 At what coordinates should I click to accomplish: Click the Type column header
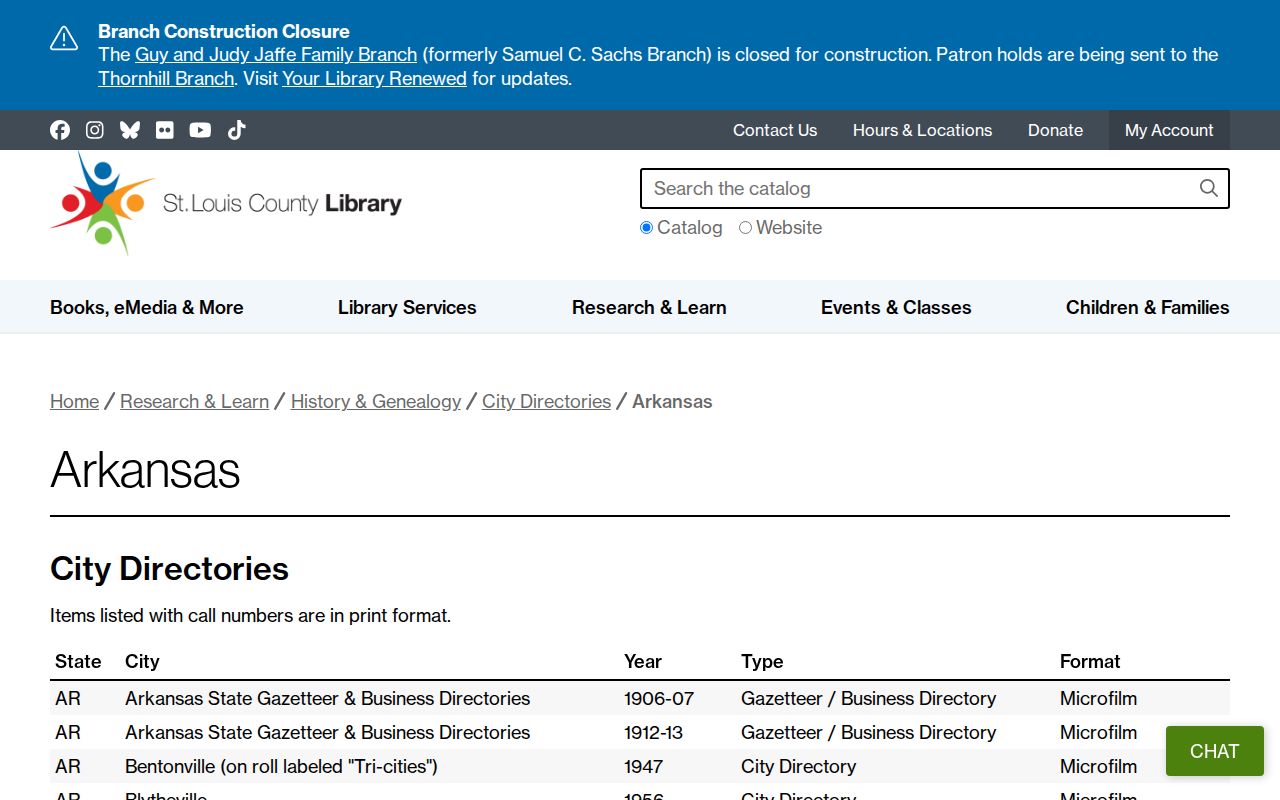762,661
